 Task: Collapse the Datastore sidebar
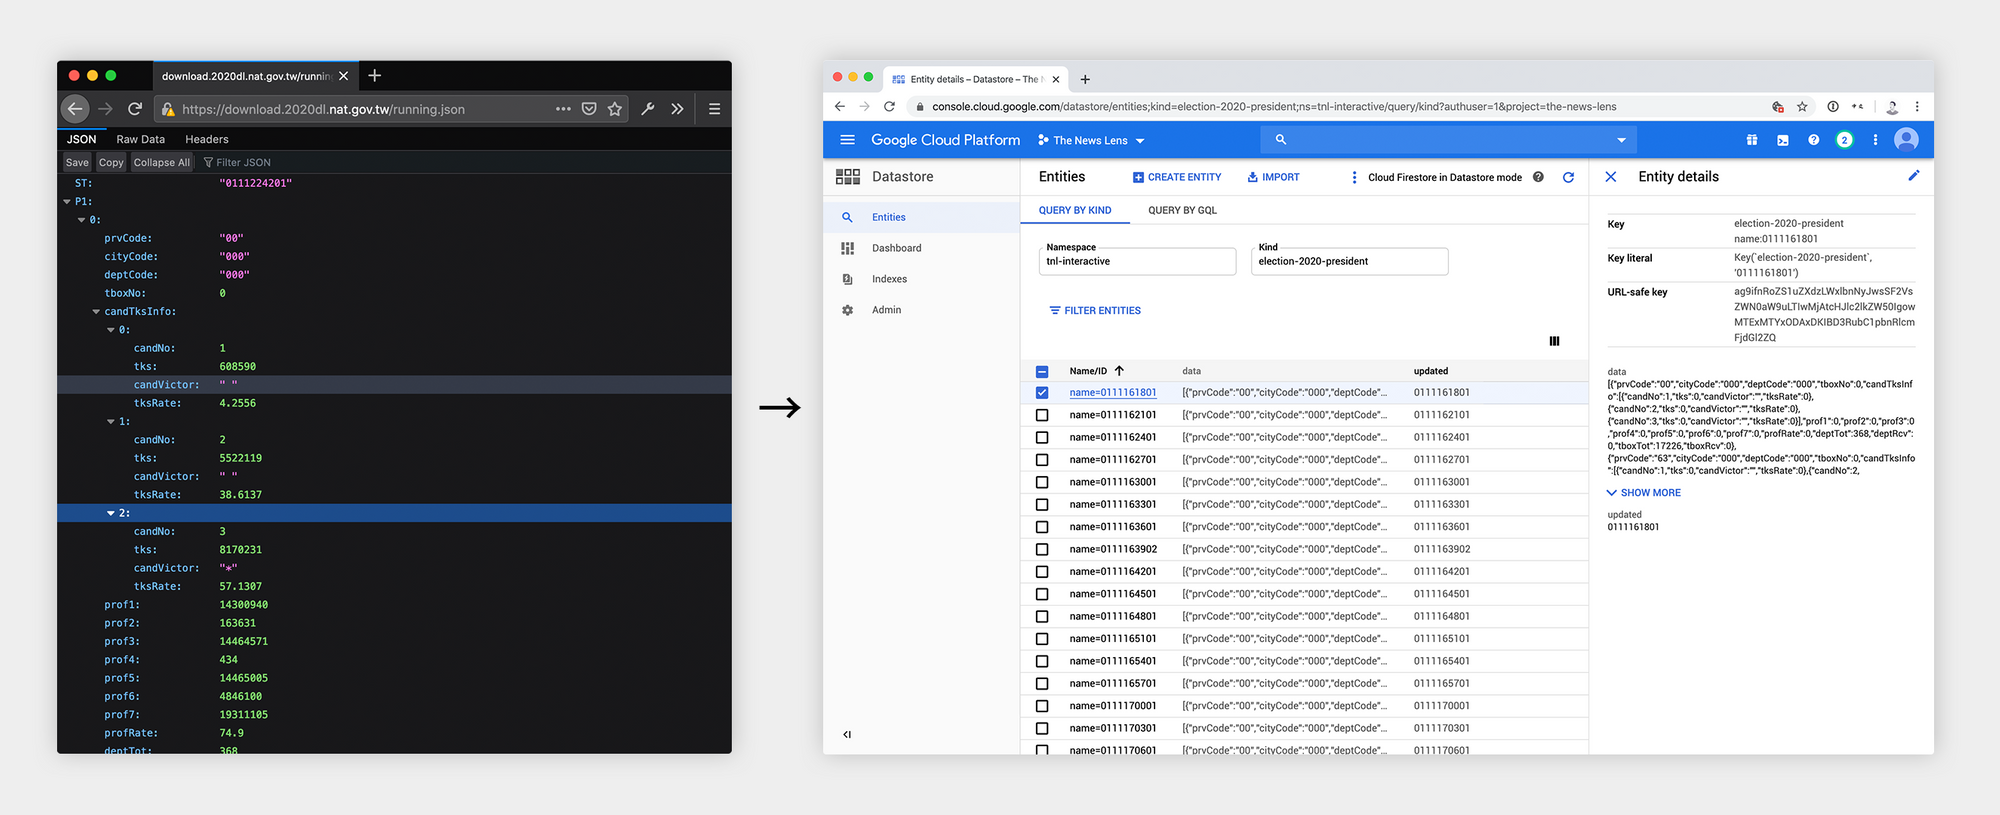847,734
